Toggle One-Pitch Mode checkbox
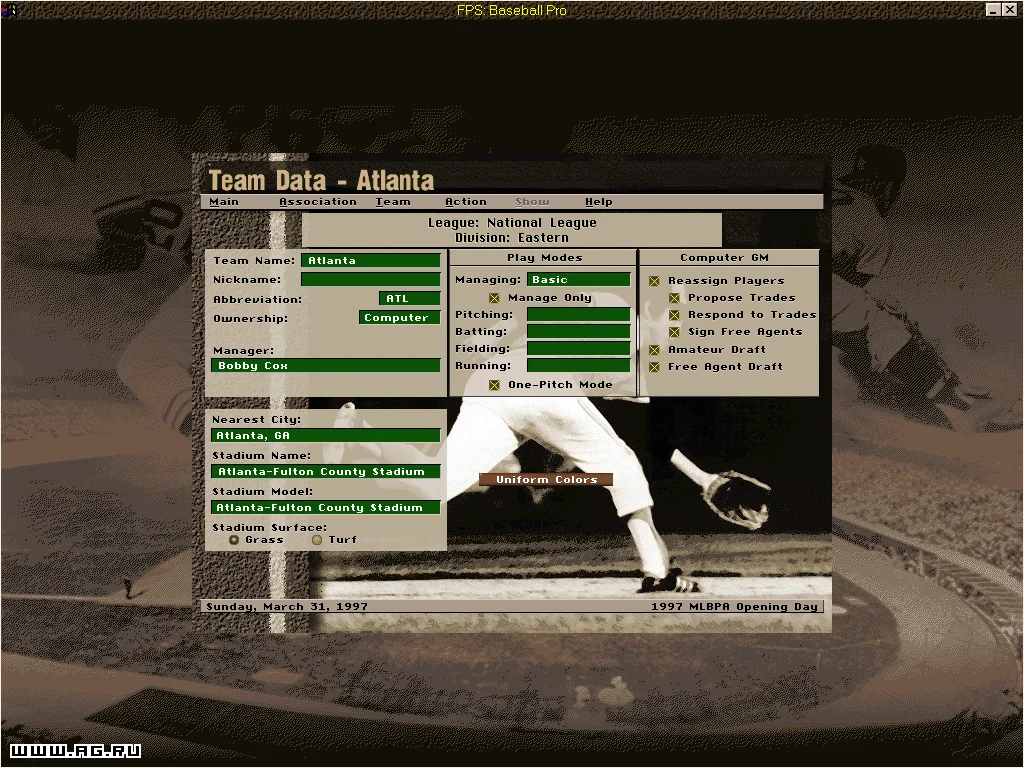This screenshot has height=768, width=1024. (x=494, y=385)
